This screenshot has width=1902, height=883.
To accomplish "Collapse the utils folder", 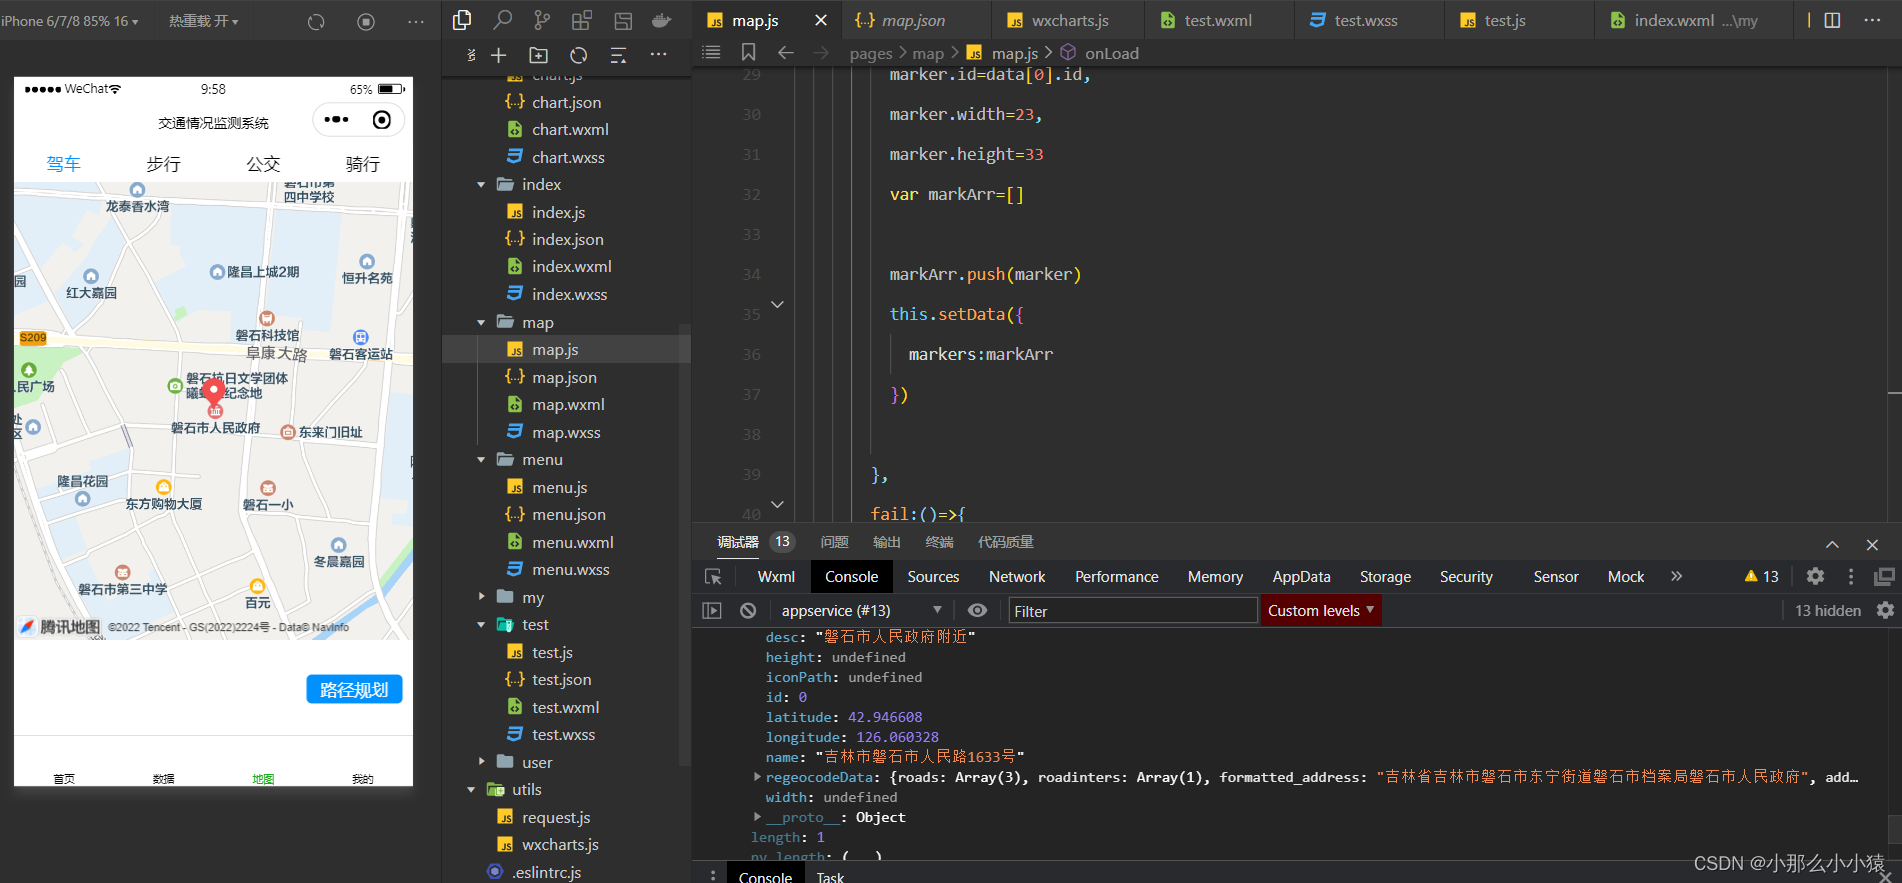I will point(471,789).
